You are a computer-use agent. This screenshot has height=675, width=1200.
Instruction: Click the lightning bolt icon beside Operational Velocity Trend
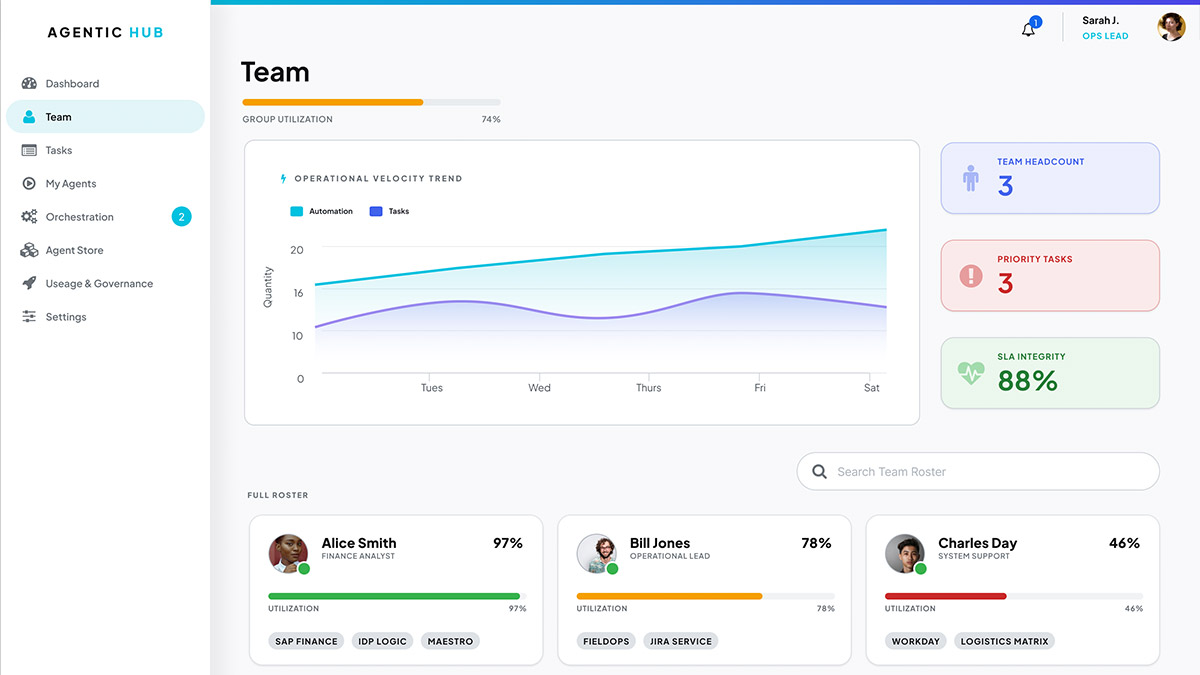click(283, 179)
